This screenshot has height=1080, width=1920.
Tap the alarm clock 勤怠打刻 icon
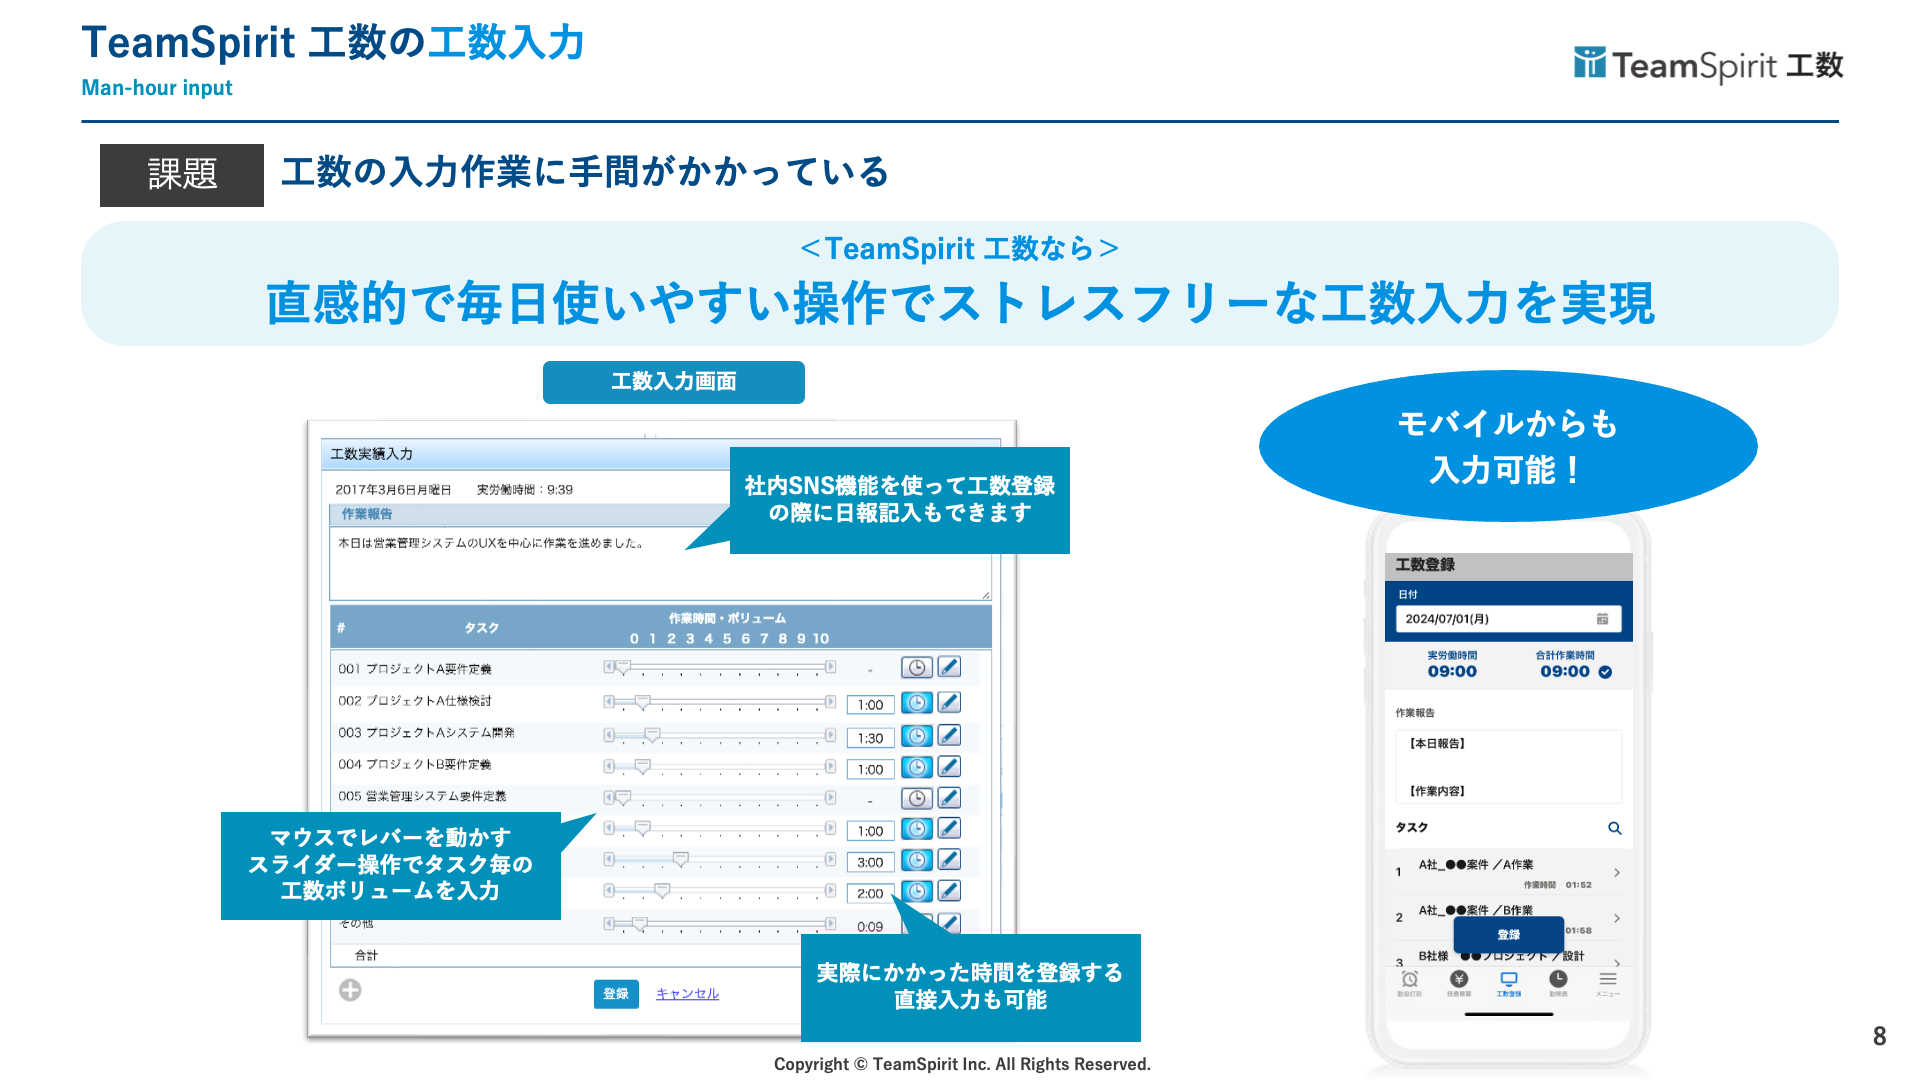(1410, 980)
